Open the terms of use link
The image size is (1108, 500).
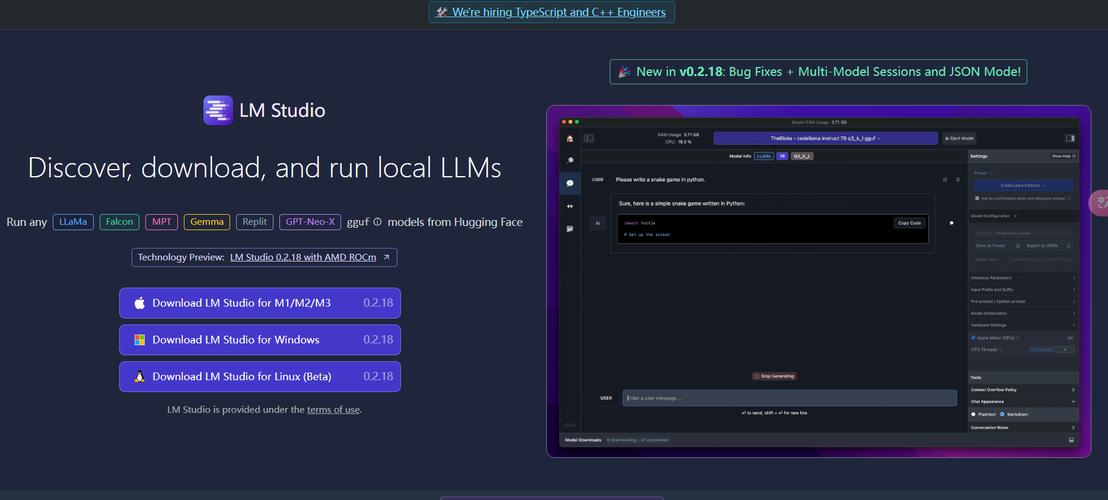pyautogui.click(x=334, y=409)
